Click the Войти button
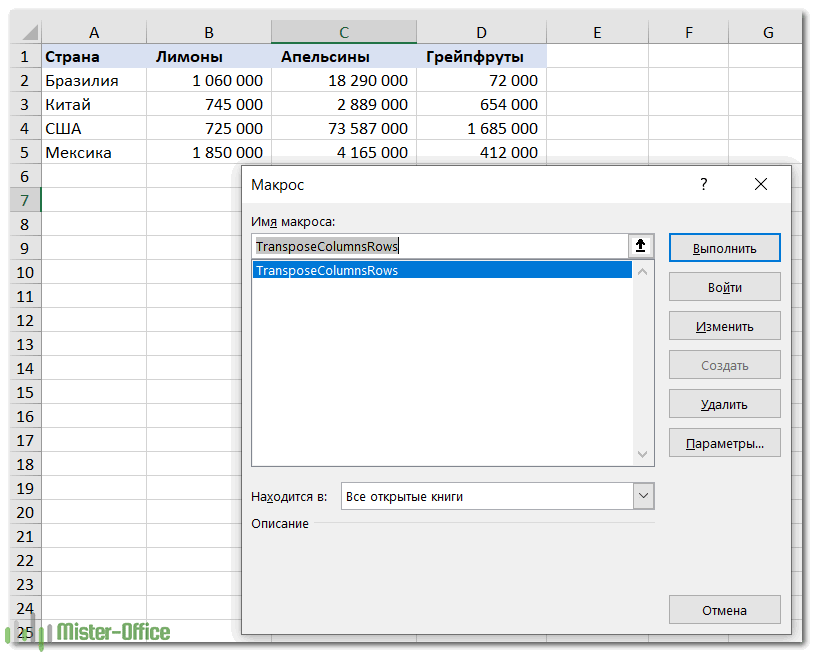Screen dimensions: 813x653 click(724, 287)
